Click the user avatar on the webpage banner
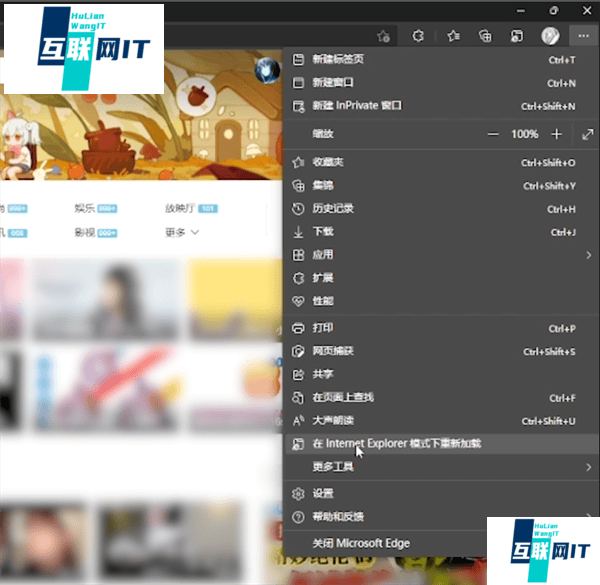600x585 pixels. point(267,70)
